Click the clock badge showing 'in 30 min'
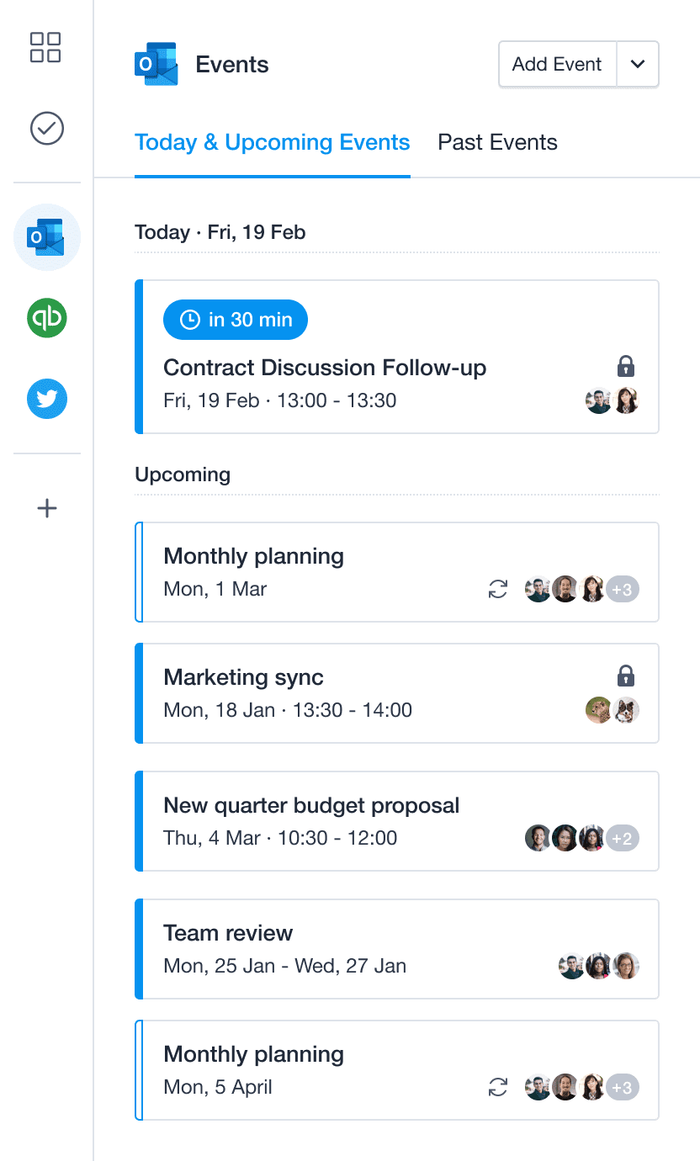The height and width of the screenshot is (1161, 700). click(235, 320)
